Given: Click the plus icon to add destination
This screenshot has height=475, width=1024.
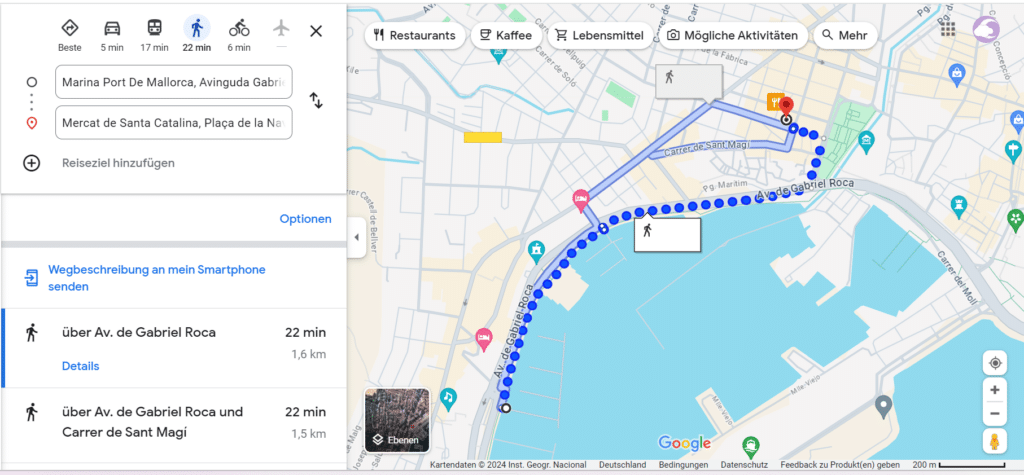Looking at the screenshot, I should click(31, 163).
